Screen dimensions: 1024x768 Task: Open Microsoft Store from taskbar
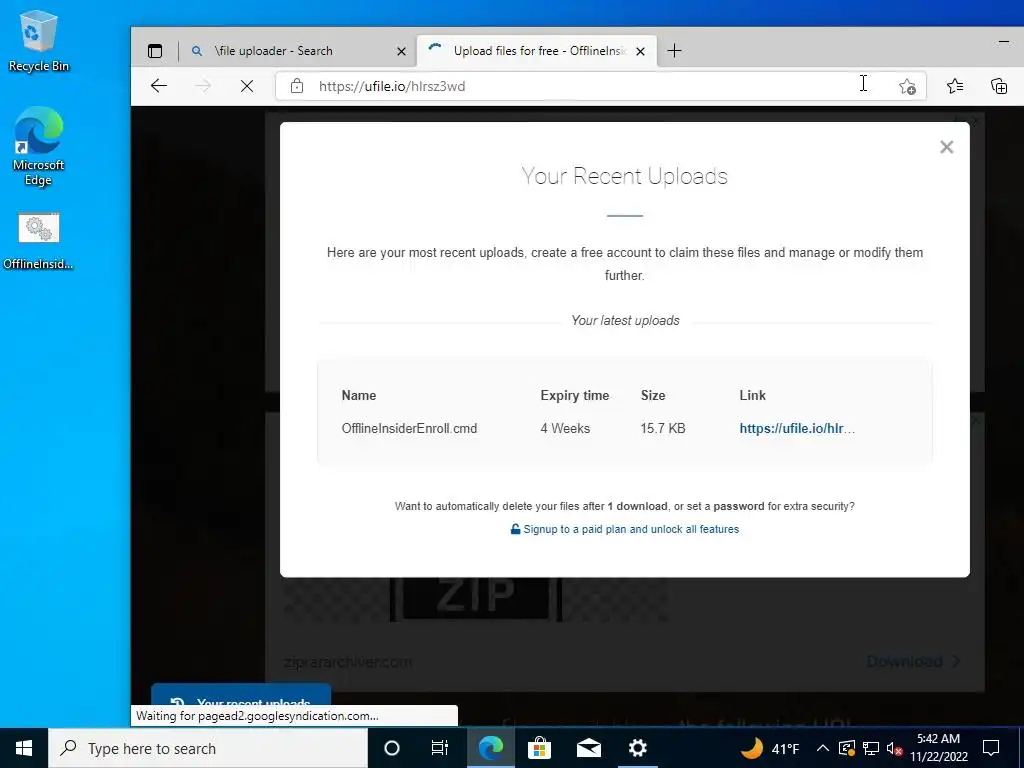[539, 748]
